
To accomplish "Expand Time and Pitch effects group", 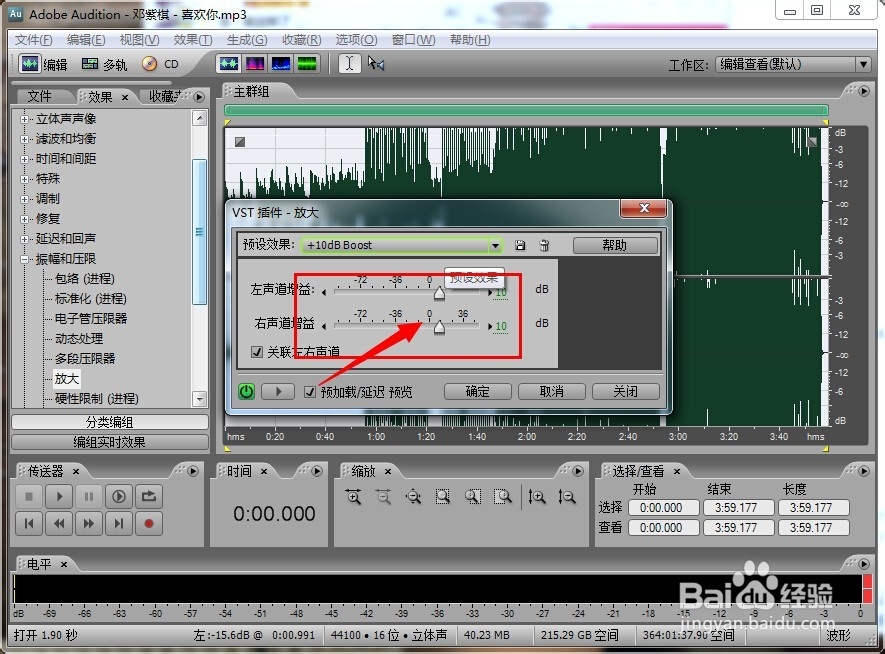I will coord(24,159).
